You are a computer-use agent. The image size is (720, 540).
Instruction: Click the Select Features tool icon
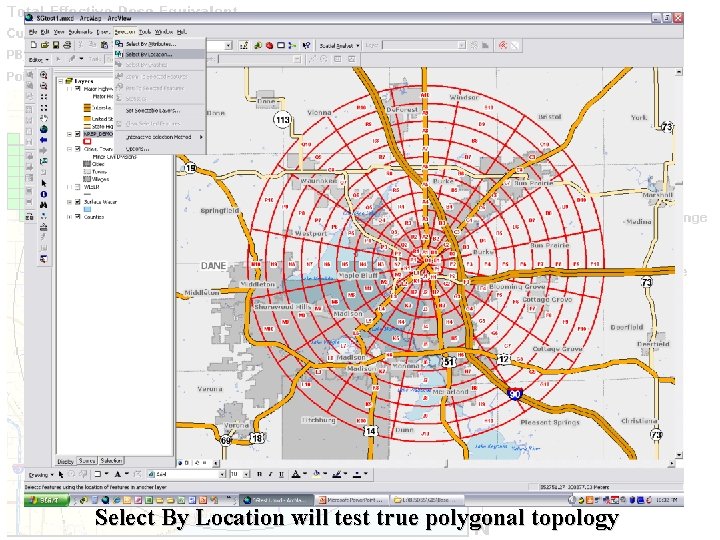[44, 162]
